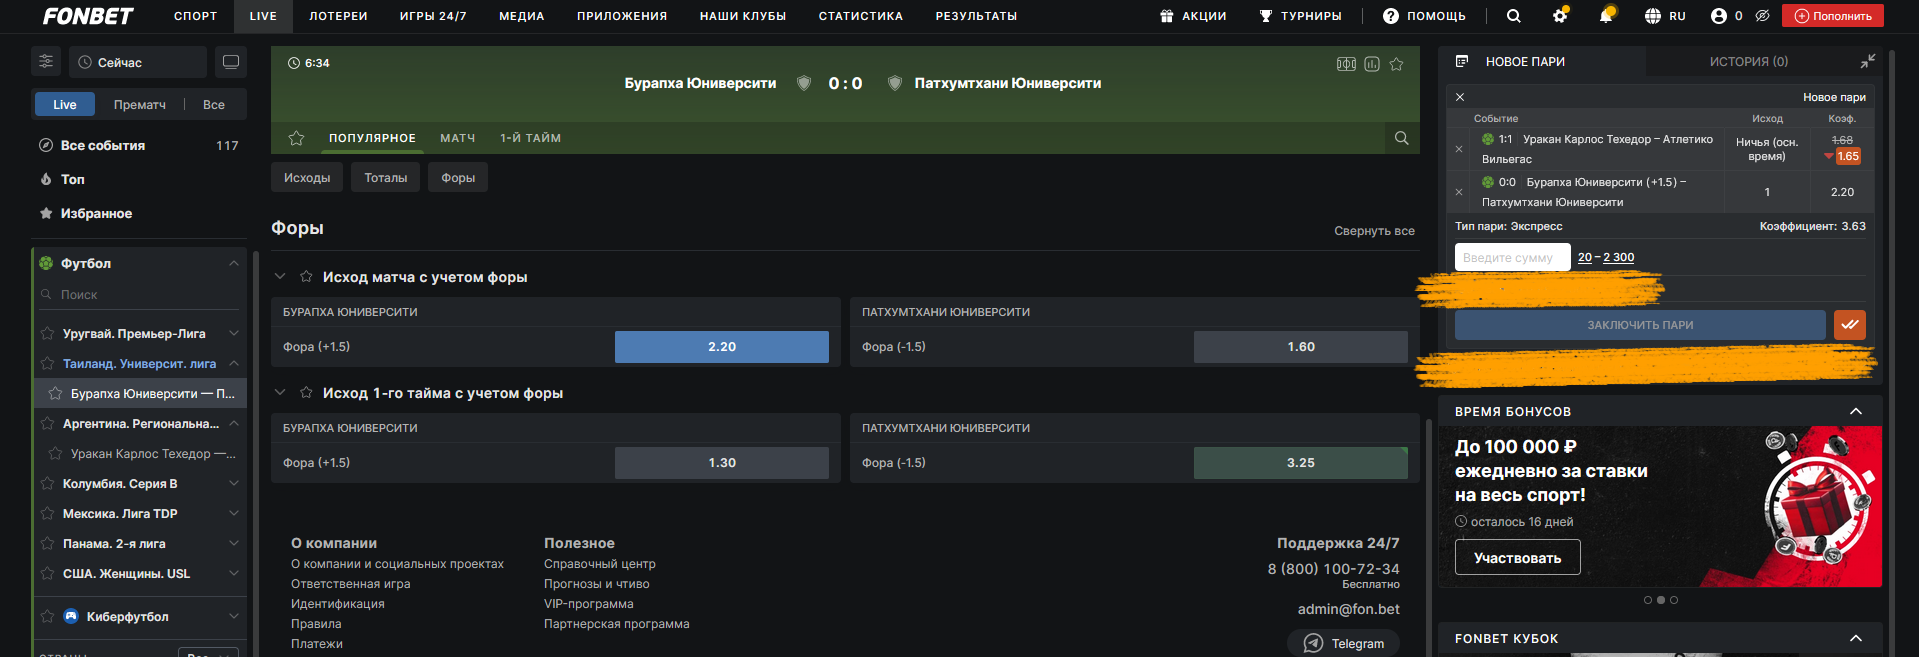Remove the Уракан Карлос Техедор bet from slip
The image size is (1919, 657).
coord(1459,149)
